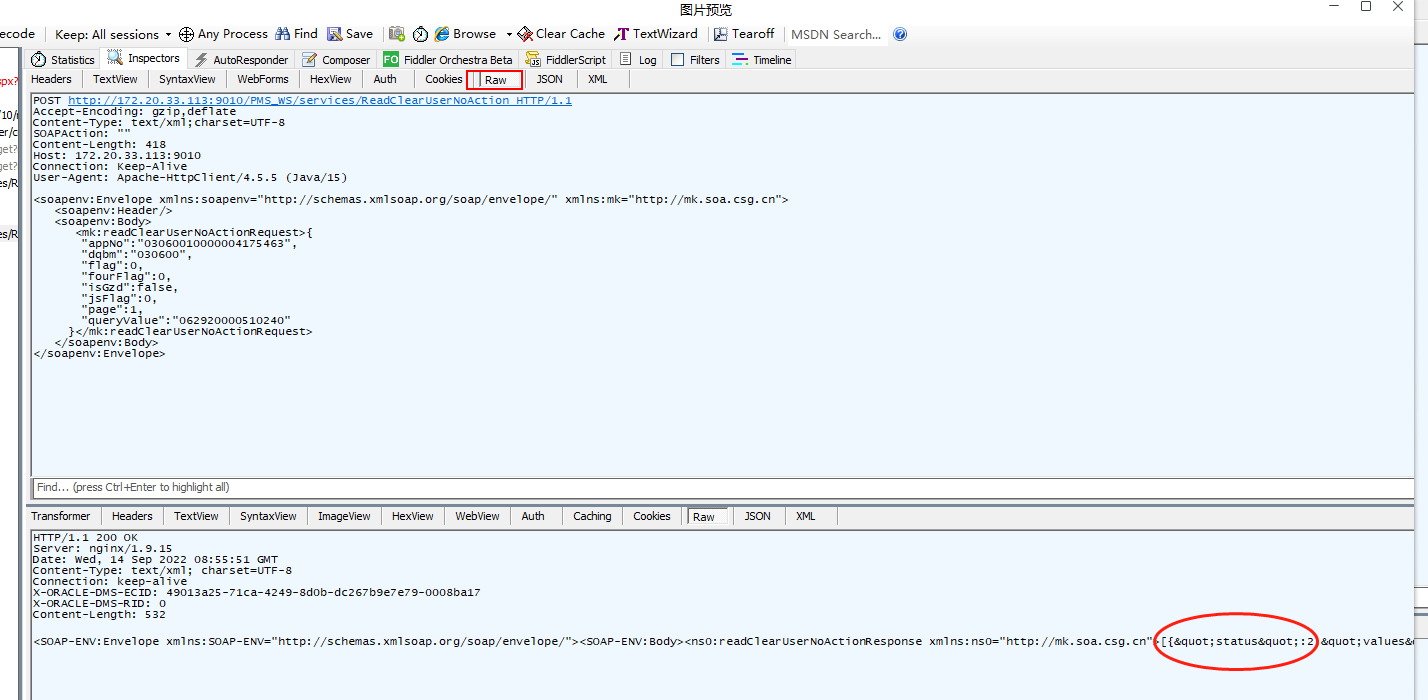1428x700 pixels.
Task: Select request inspector Cookies tab
Action: tap(444, 79)
